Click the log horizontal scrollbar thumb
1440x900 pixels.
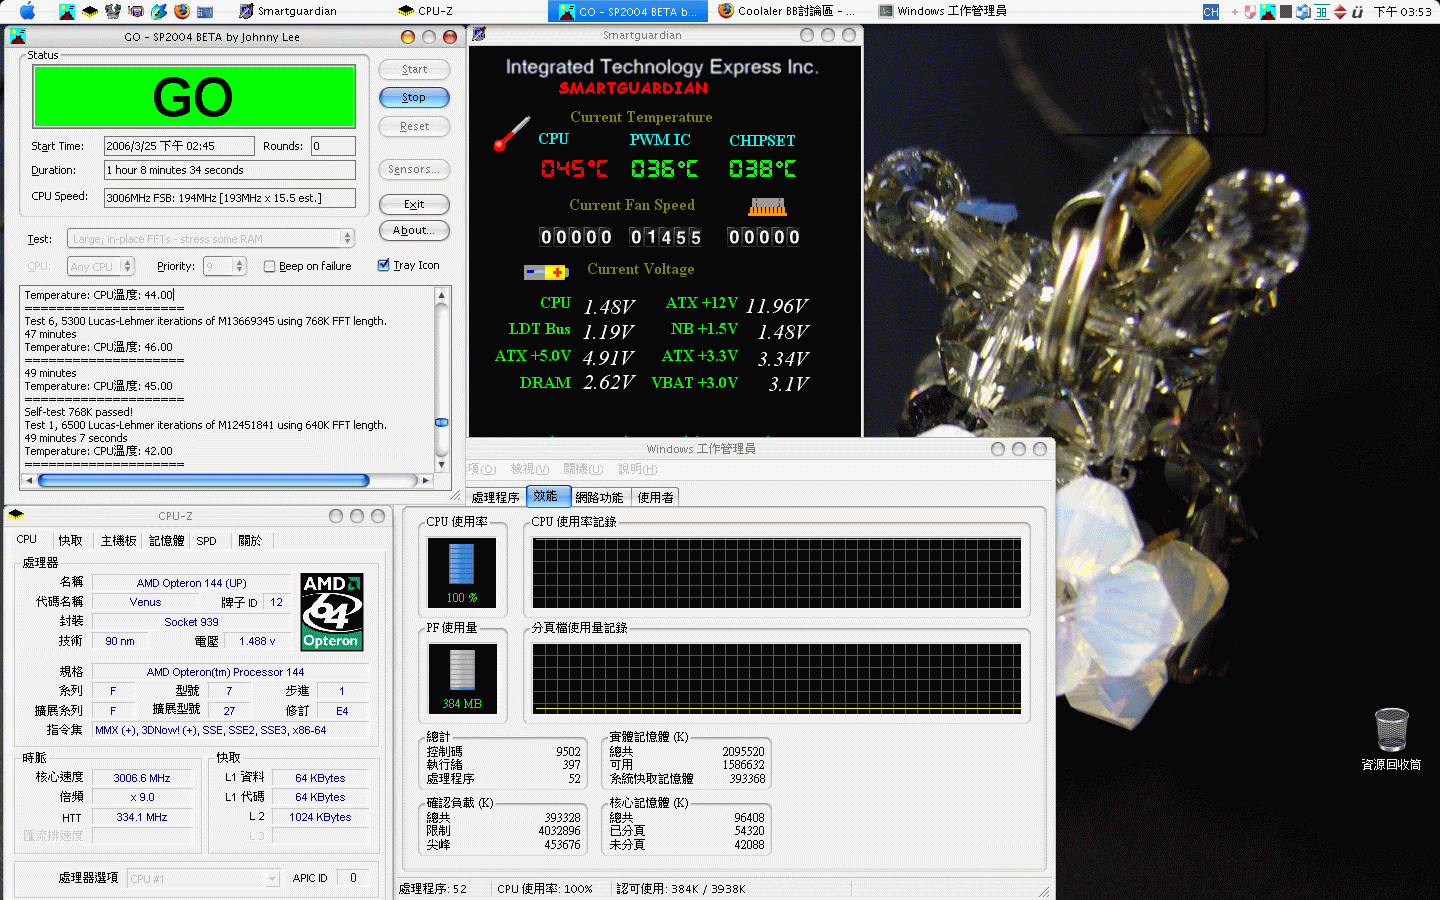203,480
